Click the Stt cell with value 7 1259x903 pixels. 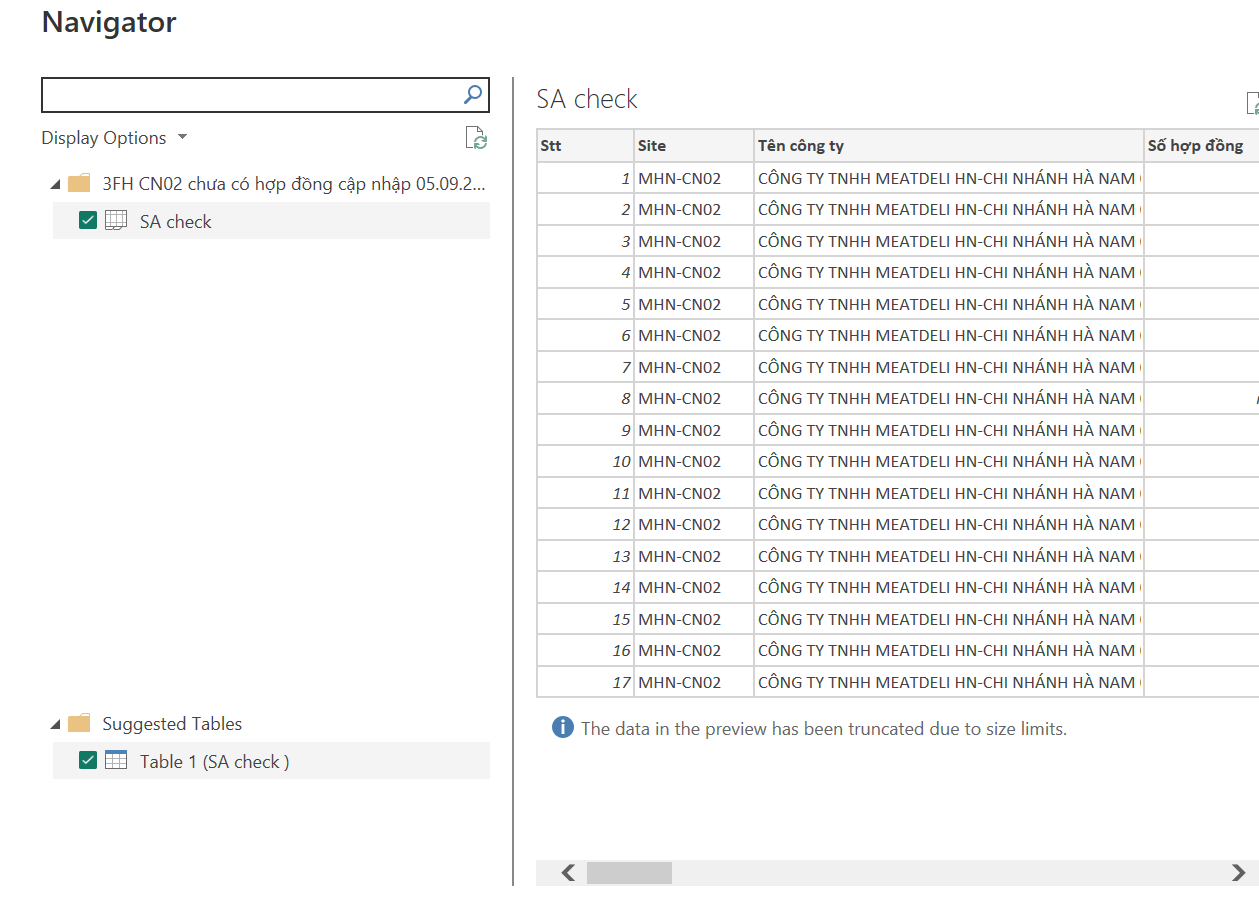pyautogui.click(x=585, y=367)
